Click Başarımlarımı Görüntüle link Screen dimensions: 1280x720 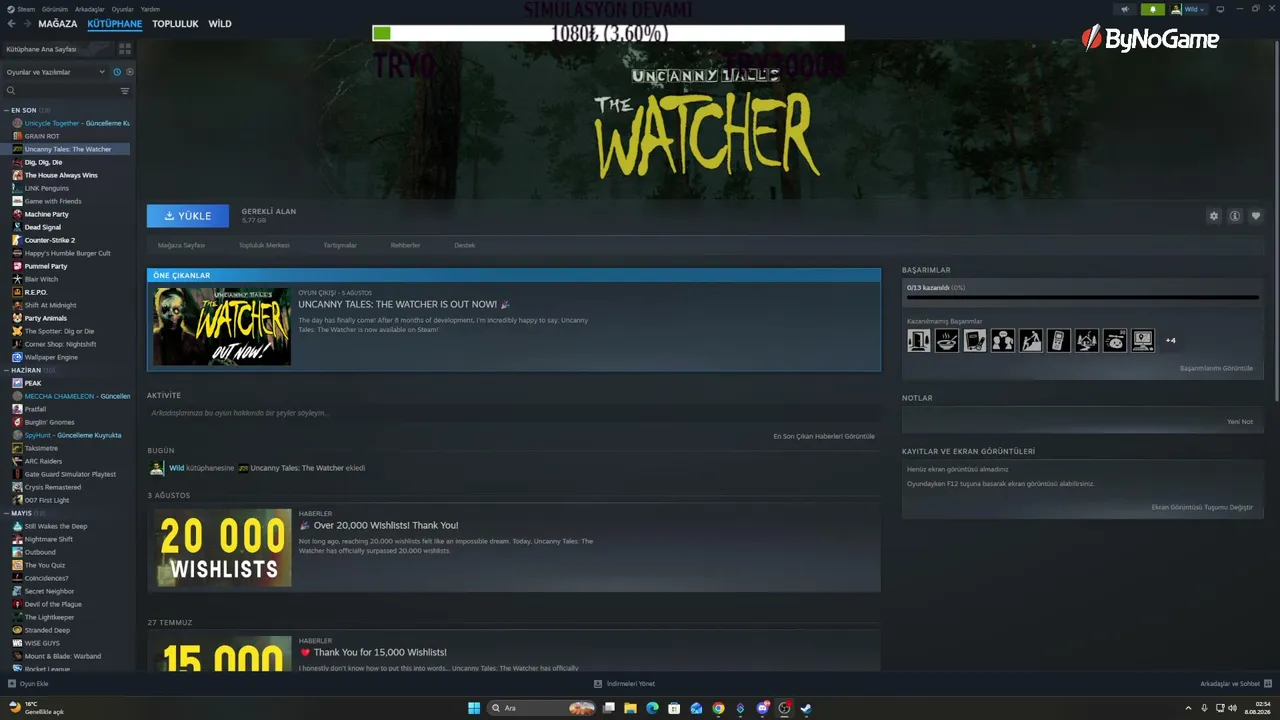(x=1216, y=368)
